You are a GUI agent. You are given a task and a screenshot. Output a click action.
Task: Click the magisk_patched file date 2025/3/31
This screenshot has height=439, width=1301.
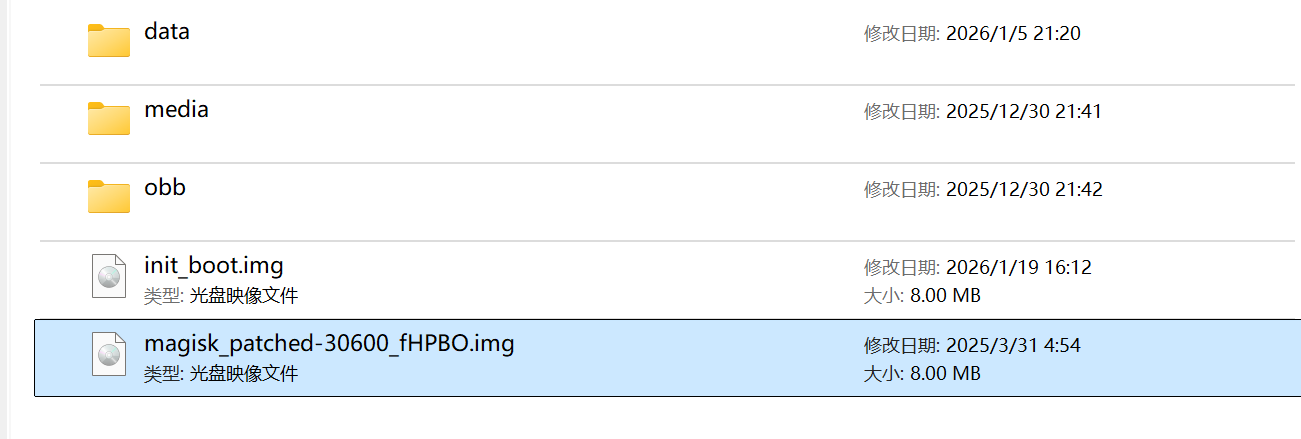click(x=1012, y=346)
